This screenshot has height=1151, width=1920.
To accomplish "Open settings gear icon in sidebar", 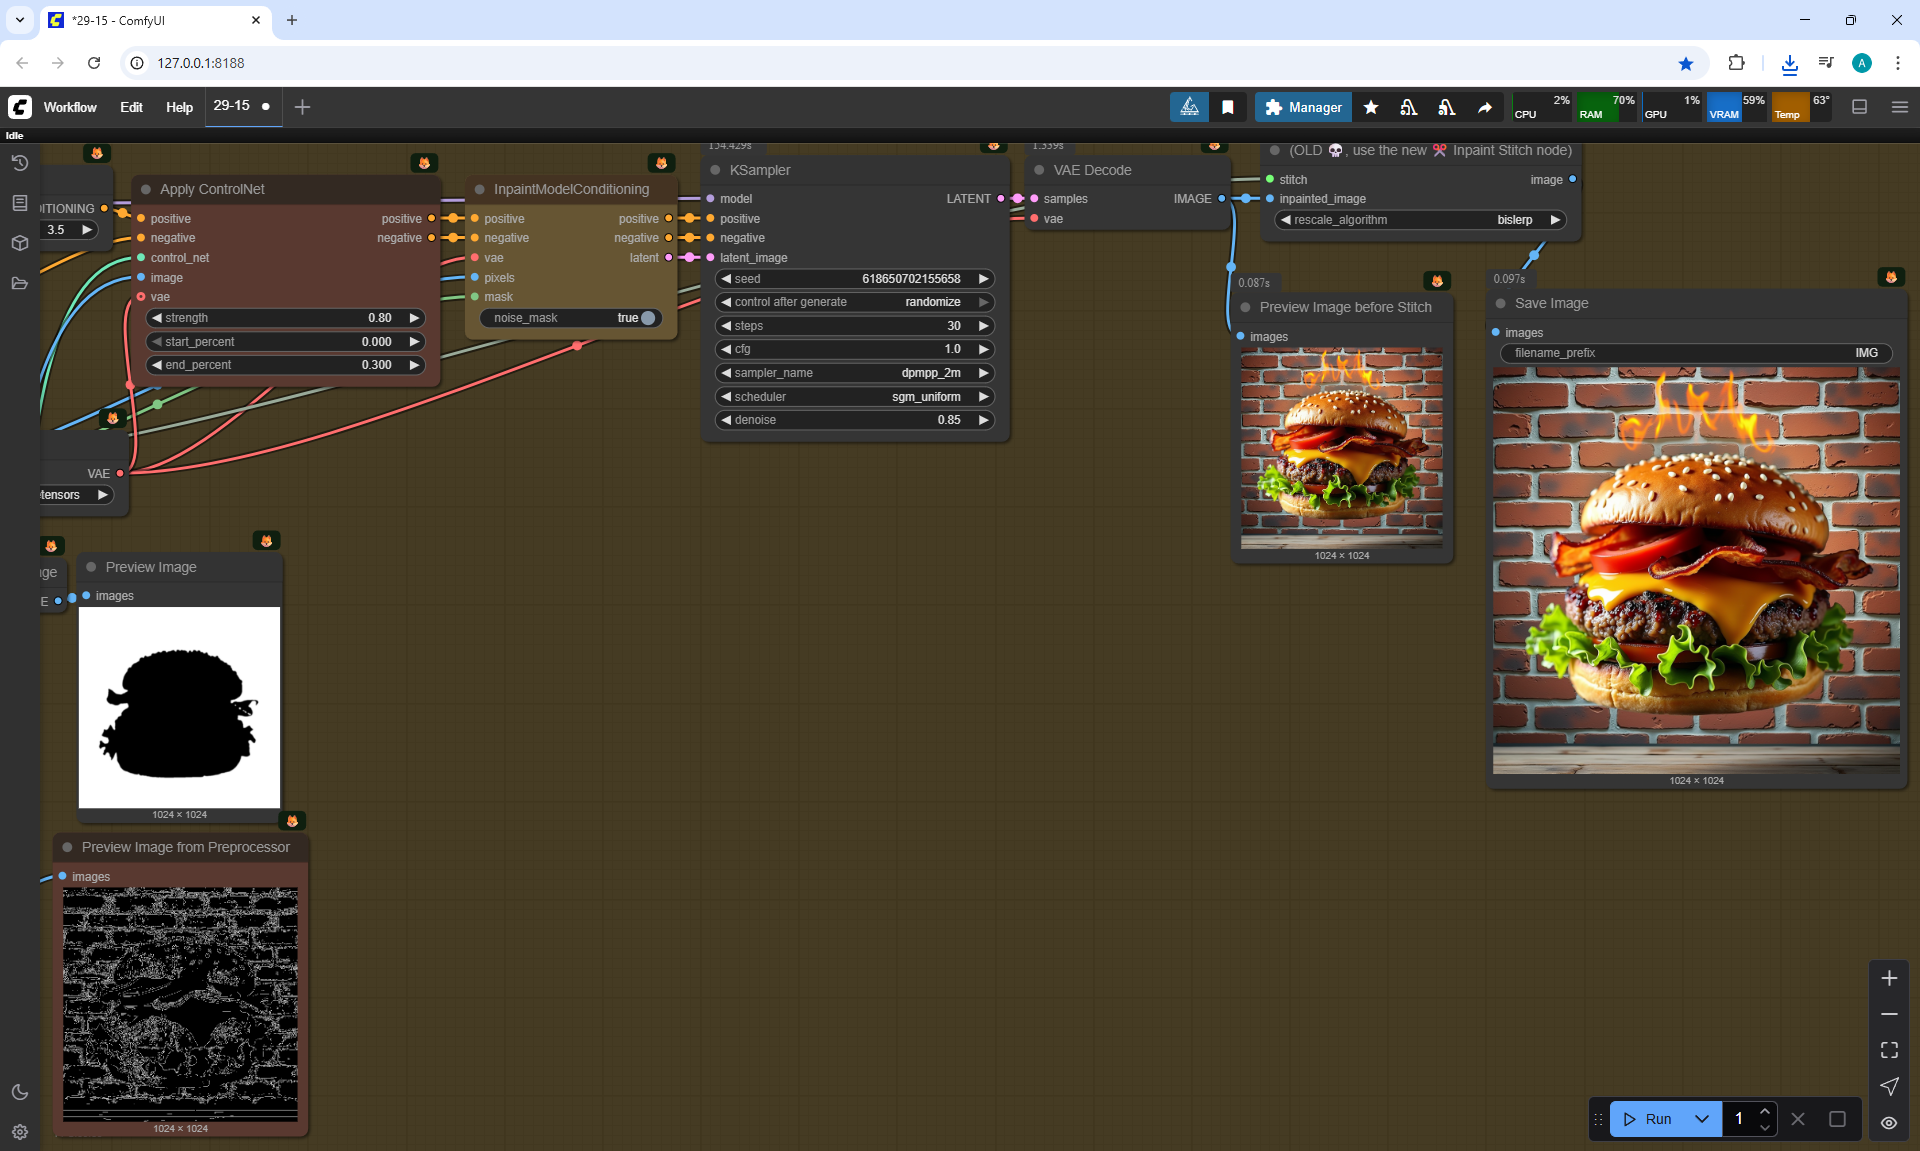I will (x=20, y=1132).
